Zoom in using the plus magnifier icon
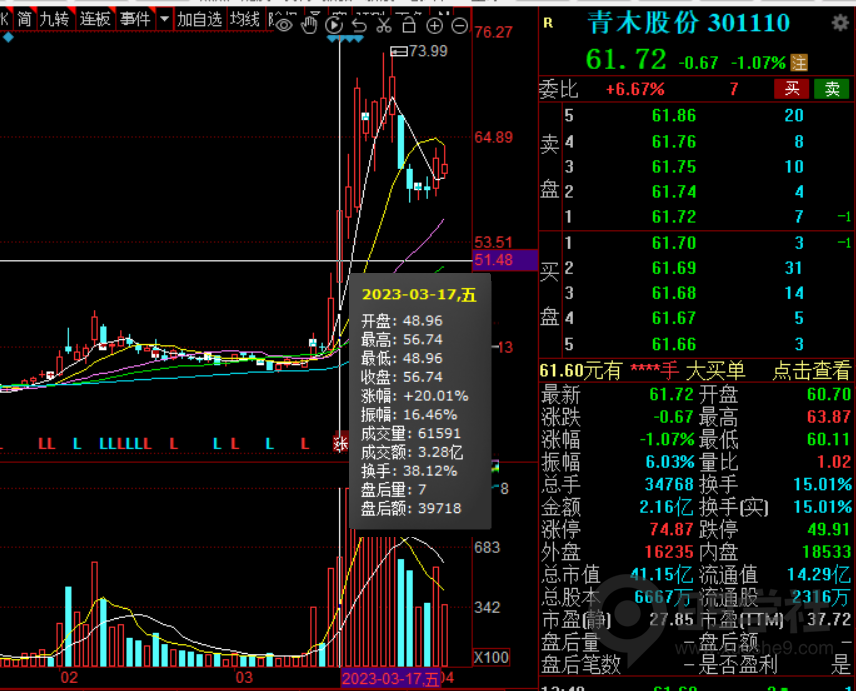This screenshot has height=691, width=856. point(434,25)
